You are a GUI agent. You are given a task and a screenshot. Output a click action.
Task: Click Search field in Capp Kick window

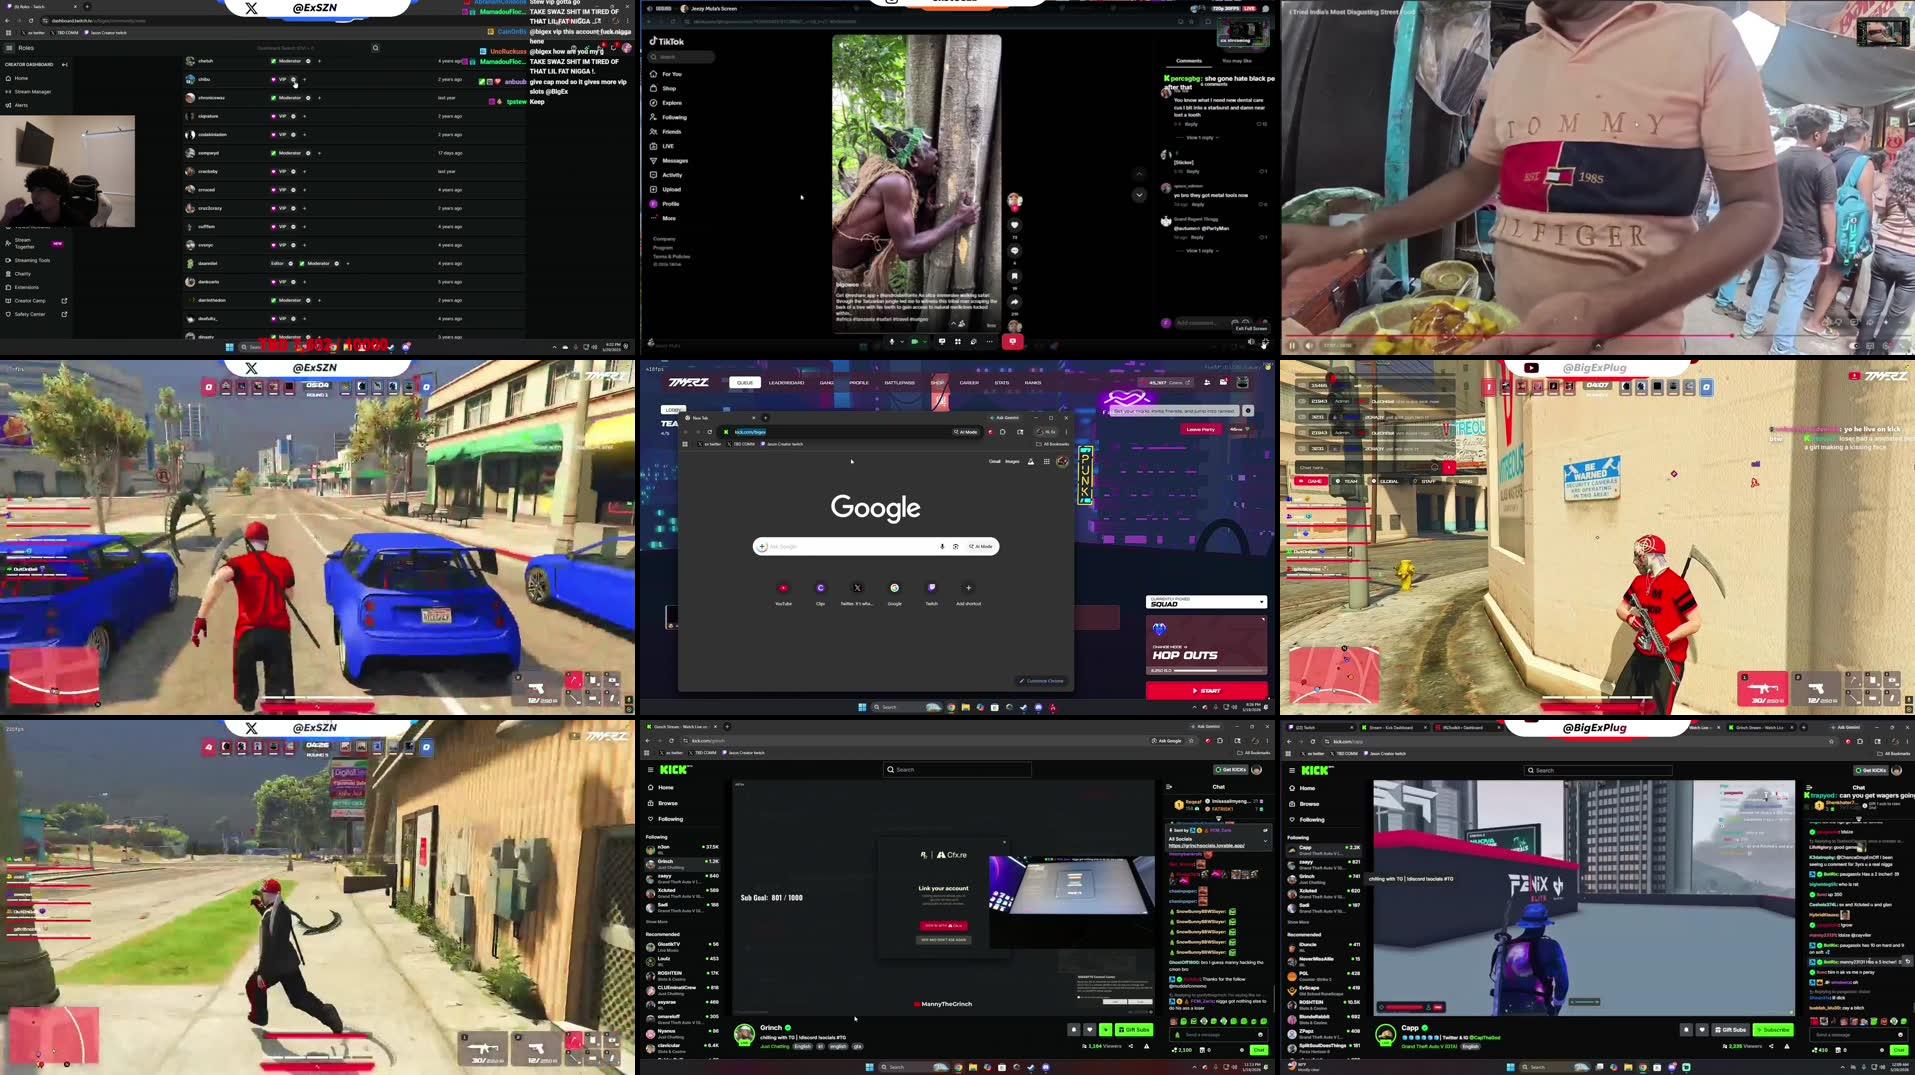[x=1598, y=770]
